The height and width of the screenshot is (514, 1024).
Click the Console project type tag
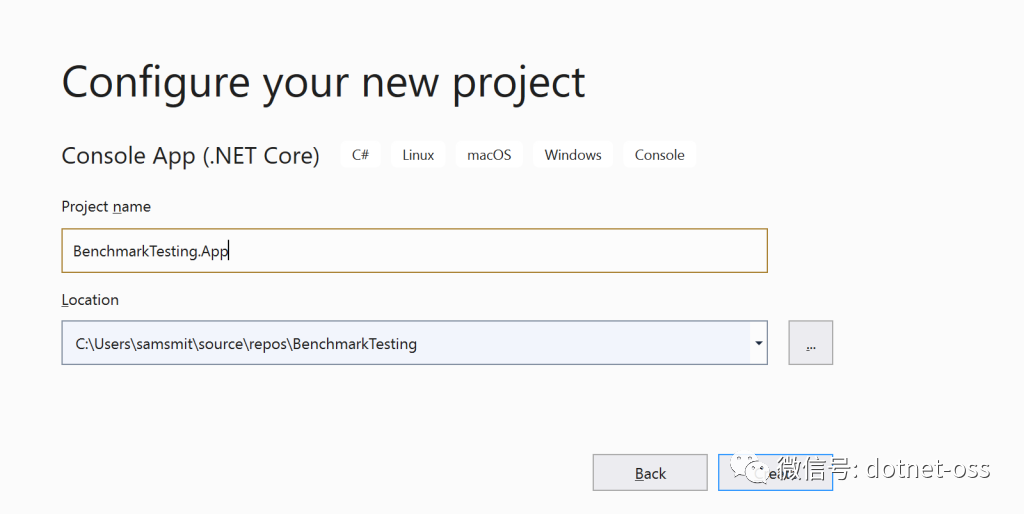point(660,155)
